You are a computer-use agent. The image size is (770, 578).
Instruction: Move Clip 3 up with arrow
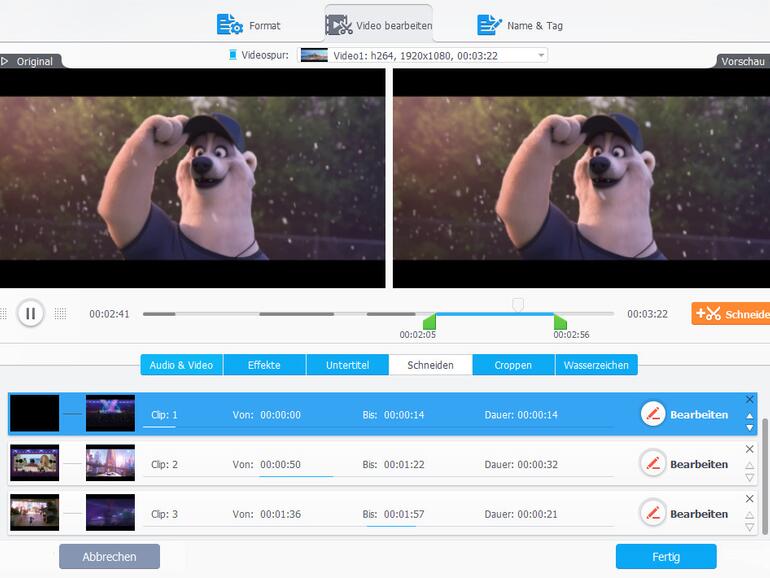pos(749,515)
